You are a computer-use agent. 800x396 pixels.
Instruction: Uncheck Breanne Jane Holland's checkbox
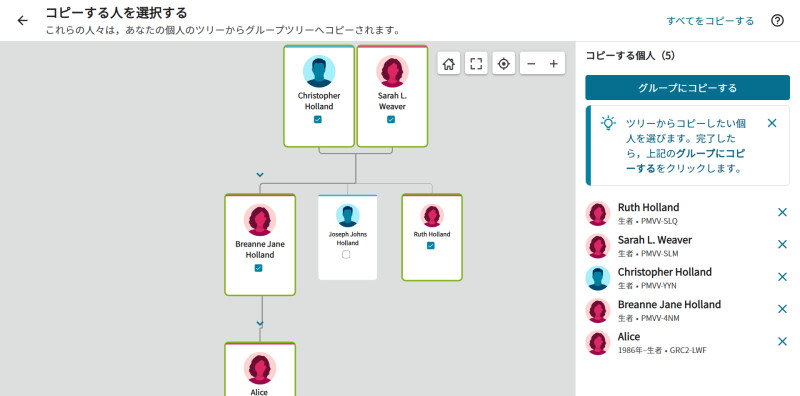click(258, 268)
